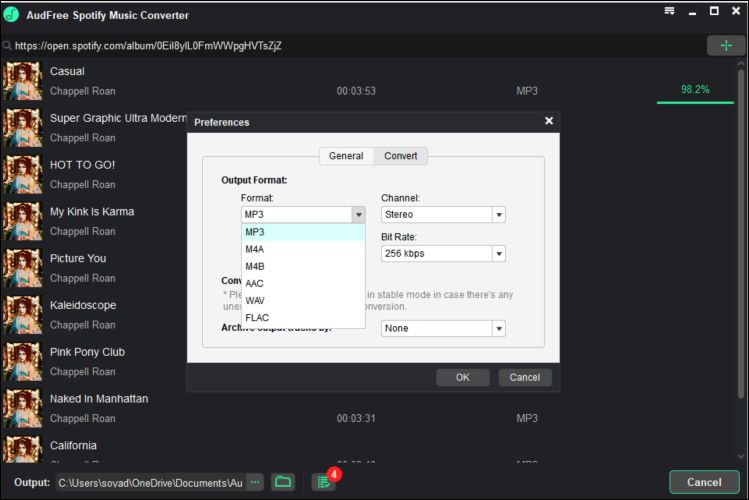This screenshot has width=749, height=500.
Task: Click OK in Preferences dialog
Action: (462, 377)
